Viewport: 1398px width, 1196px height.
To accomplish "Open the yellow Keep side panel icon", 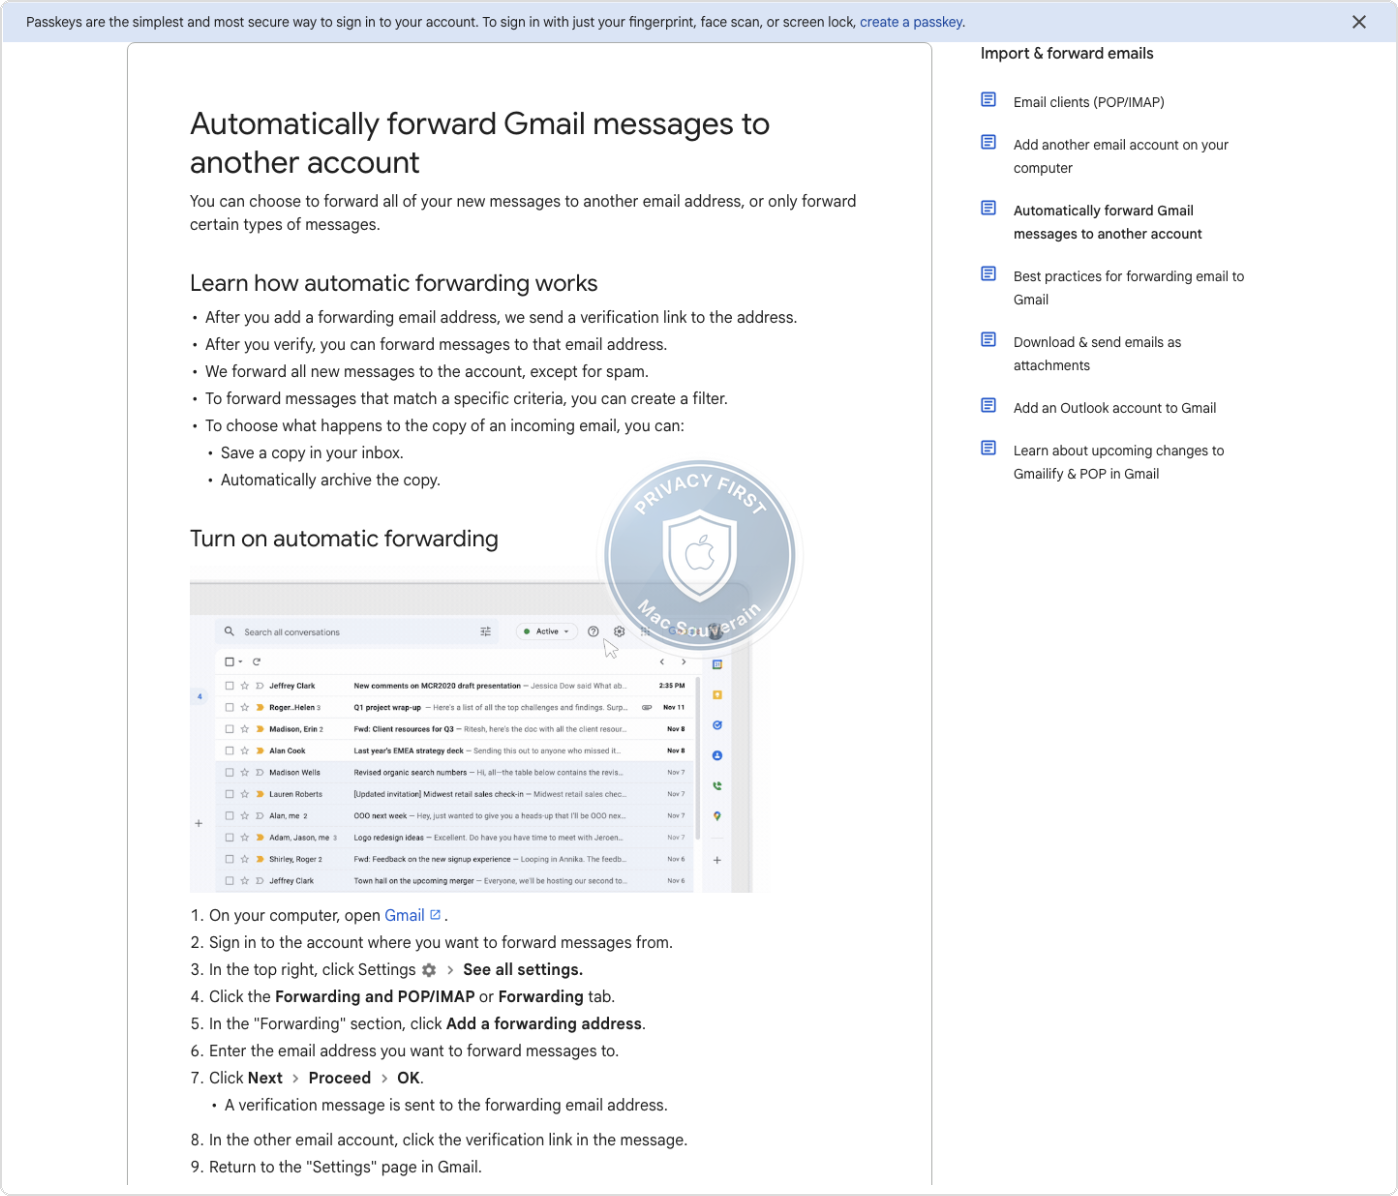I will pyautogui.click(x=717, y=694).
